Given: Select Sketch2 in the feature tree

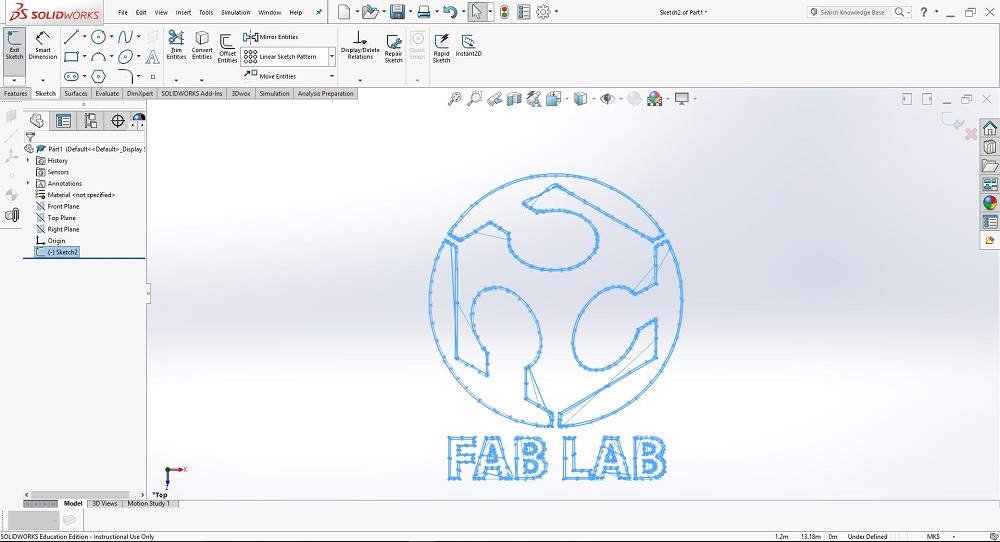Looking at the screenshot, I should pos(57,253).
